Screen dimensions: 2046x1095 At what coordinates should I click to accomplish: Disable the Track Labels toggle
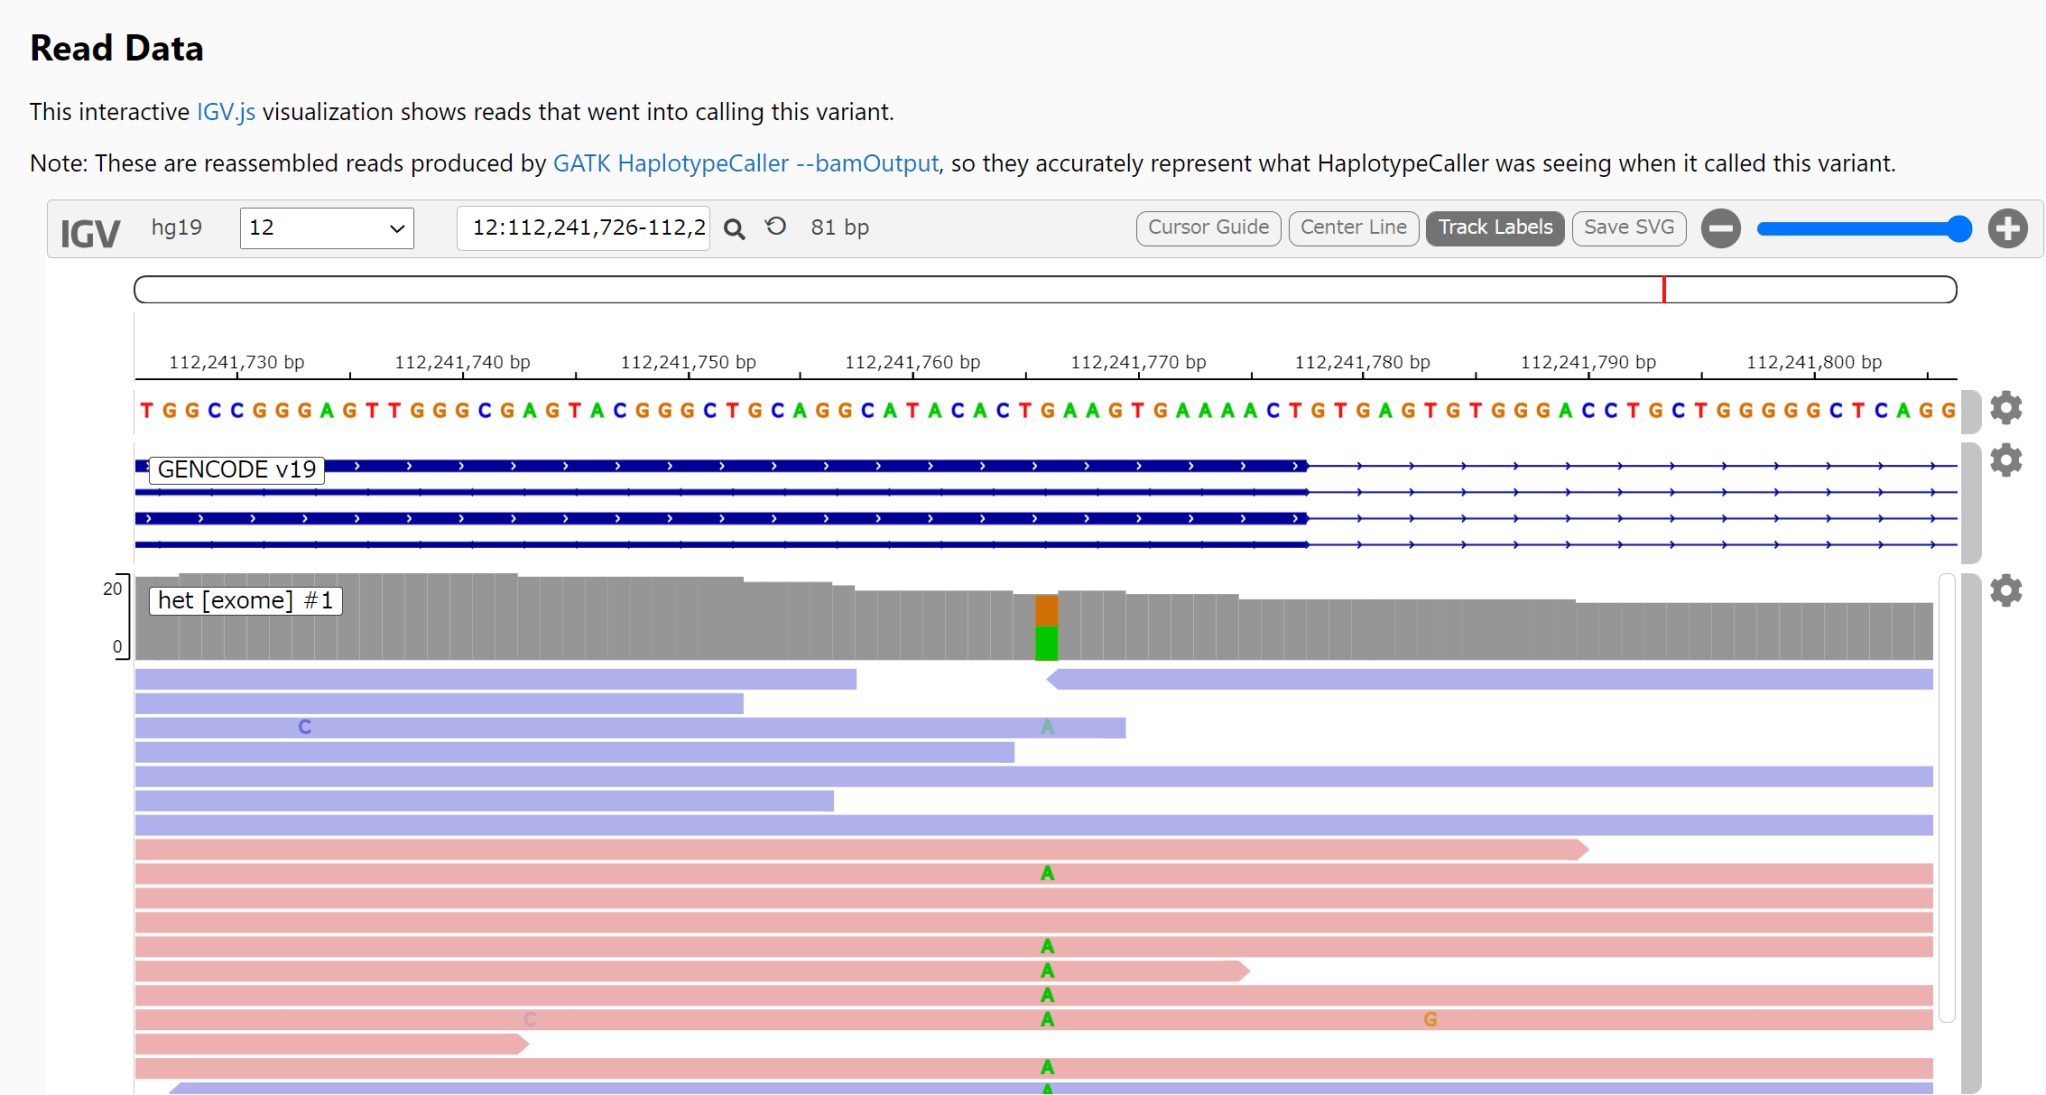coord(1494,228)
